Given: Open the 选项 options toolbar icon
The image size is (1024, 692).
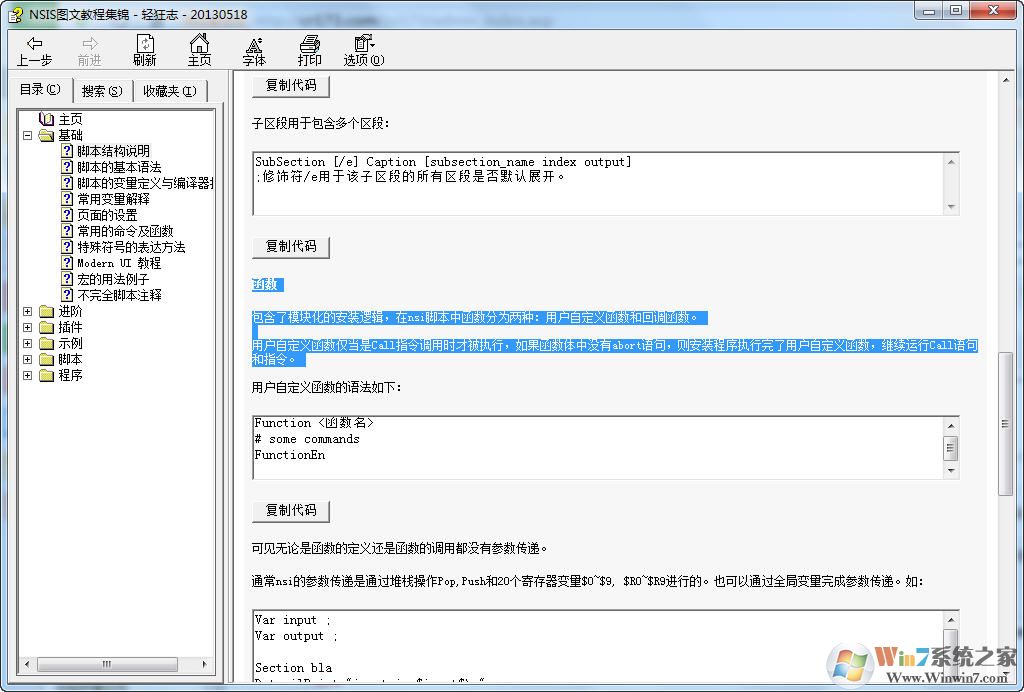Looking at the screenshot, I should (x=363, y=44).
